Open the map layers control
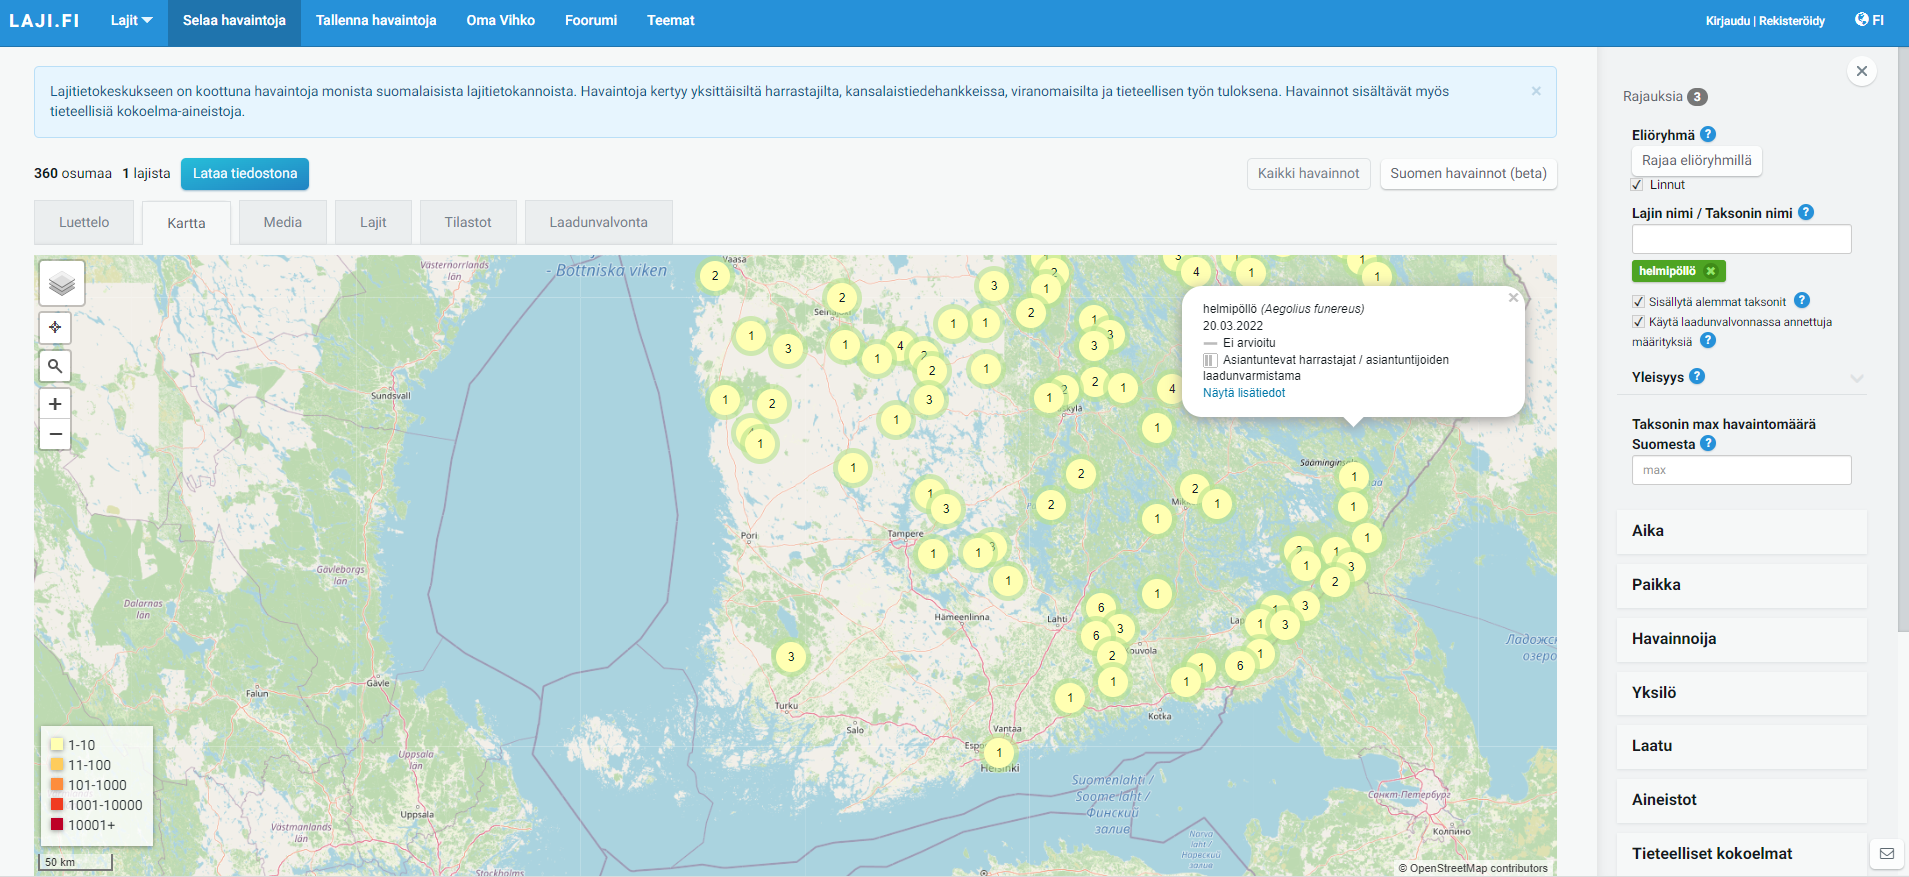Image resolution: width=1909 pixels, height=877 pixels. tap(62, 283)
